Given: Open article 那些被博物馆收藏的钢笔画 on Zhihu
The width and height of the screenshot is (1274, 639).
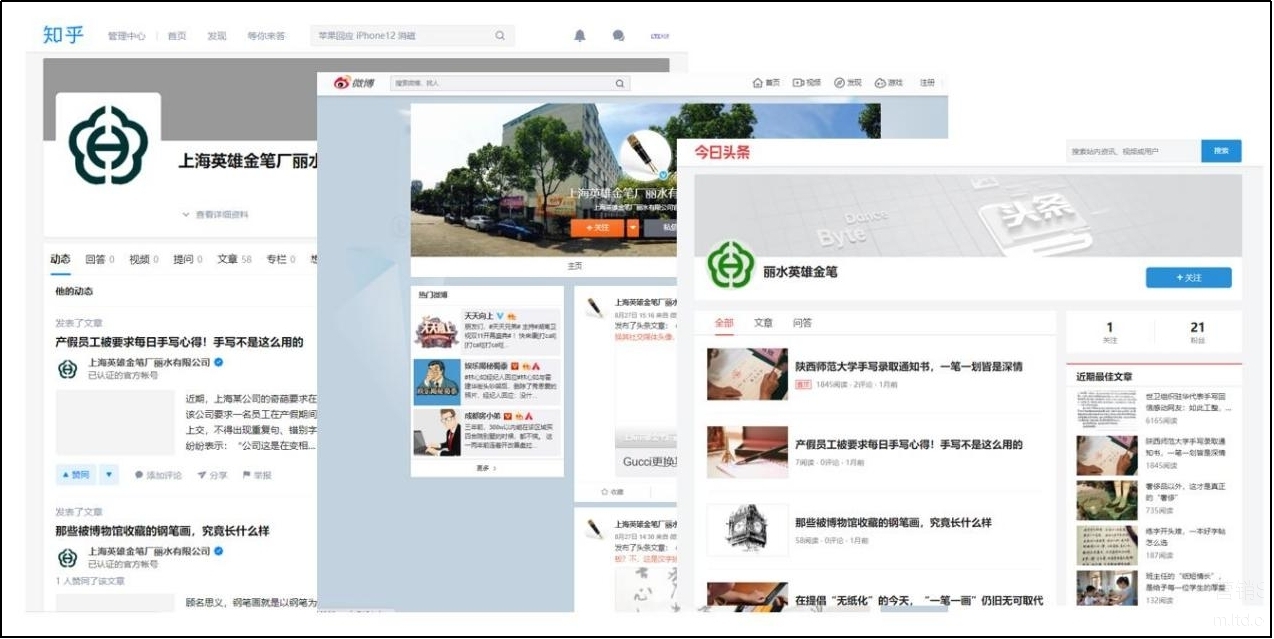Looking at the screenshot, I should [x=162, y=531].
